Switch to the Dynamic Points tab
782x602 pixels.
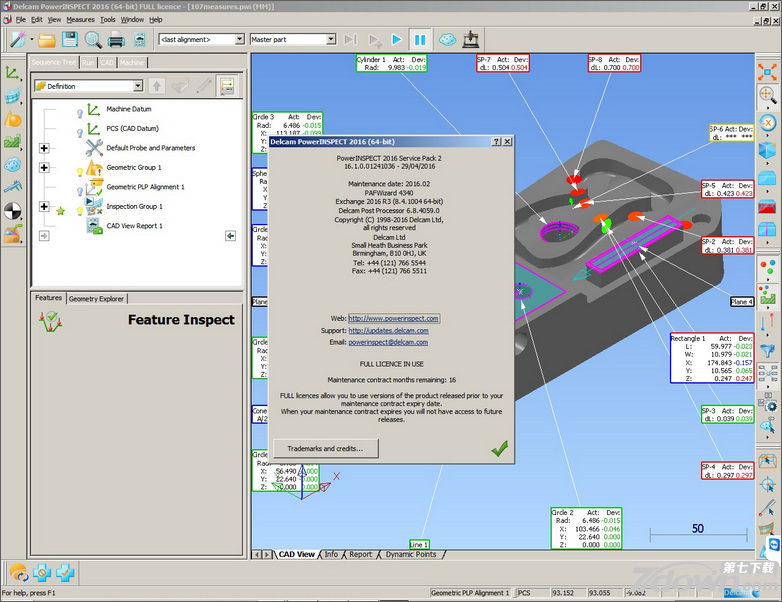point(411,554)
